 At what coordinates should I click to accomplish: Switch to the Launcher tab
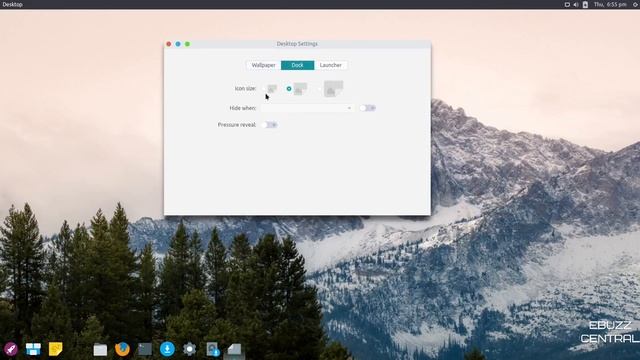[331, 65]
